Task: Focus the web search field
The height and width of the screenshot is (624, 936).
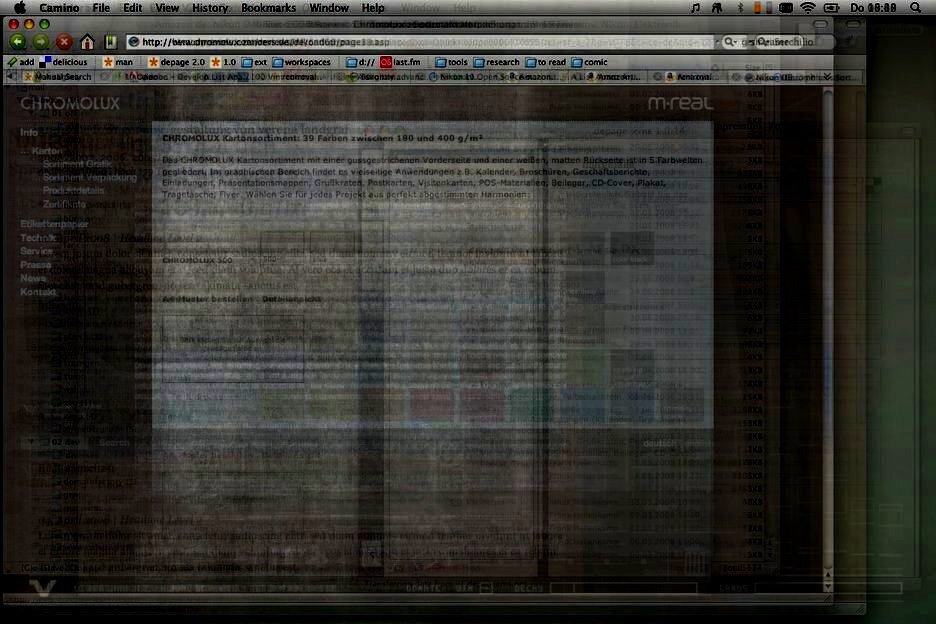Action: click(777, 42)
